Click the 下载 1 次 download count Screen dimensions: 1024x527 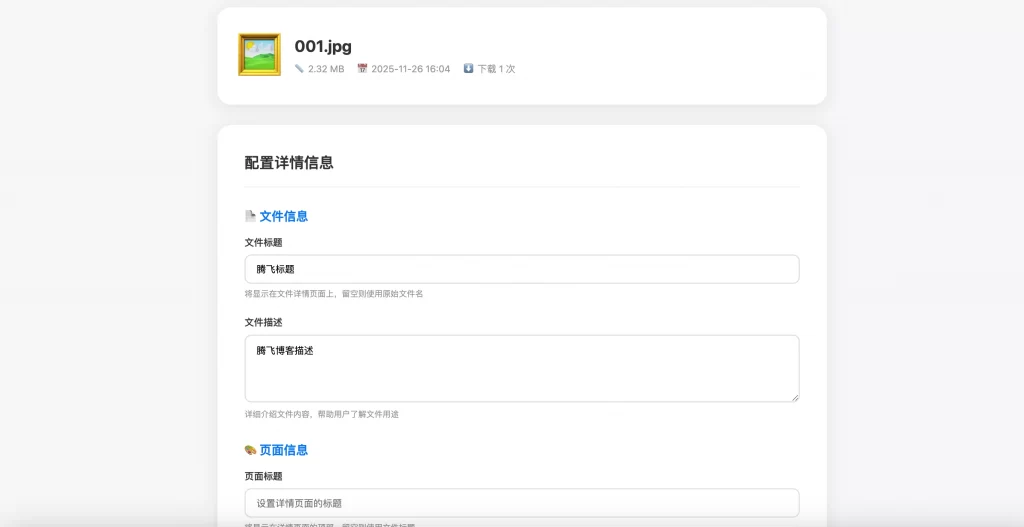(496, 69)
